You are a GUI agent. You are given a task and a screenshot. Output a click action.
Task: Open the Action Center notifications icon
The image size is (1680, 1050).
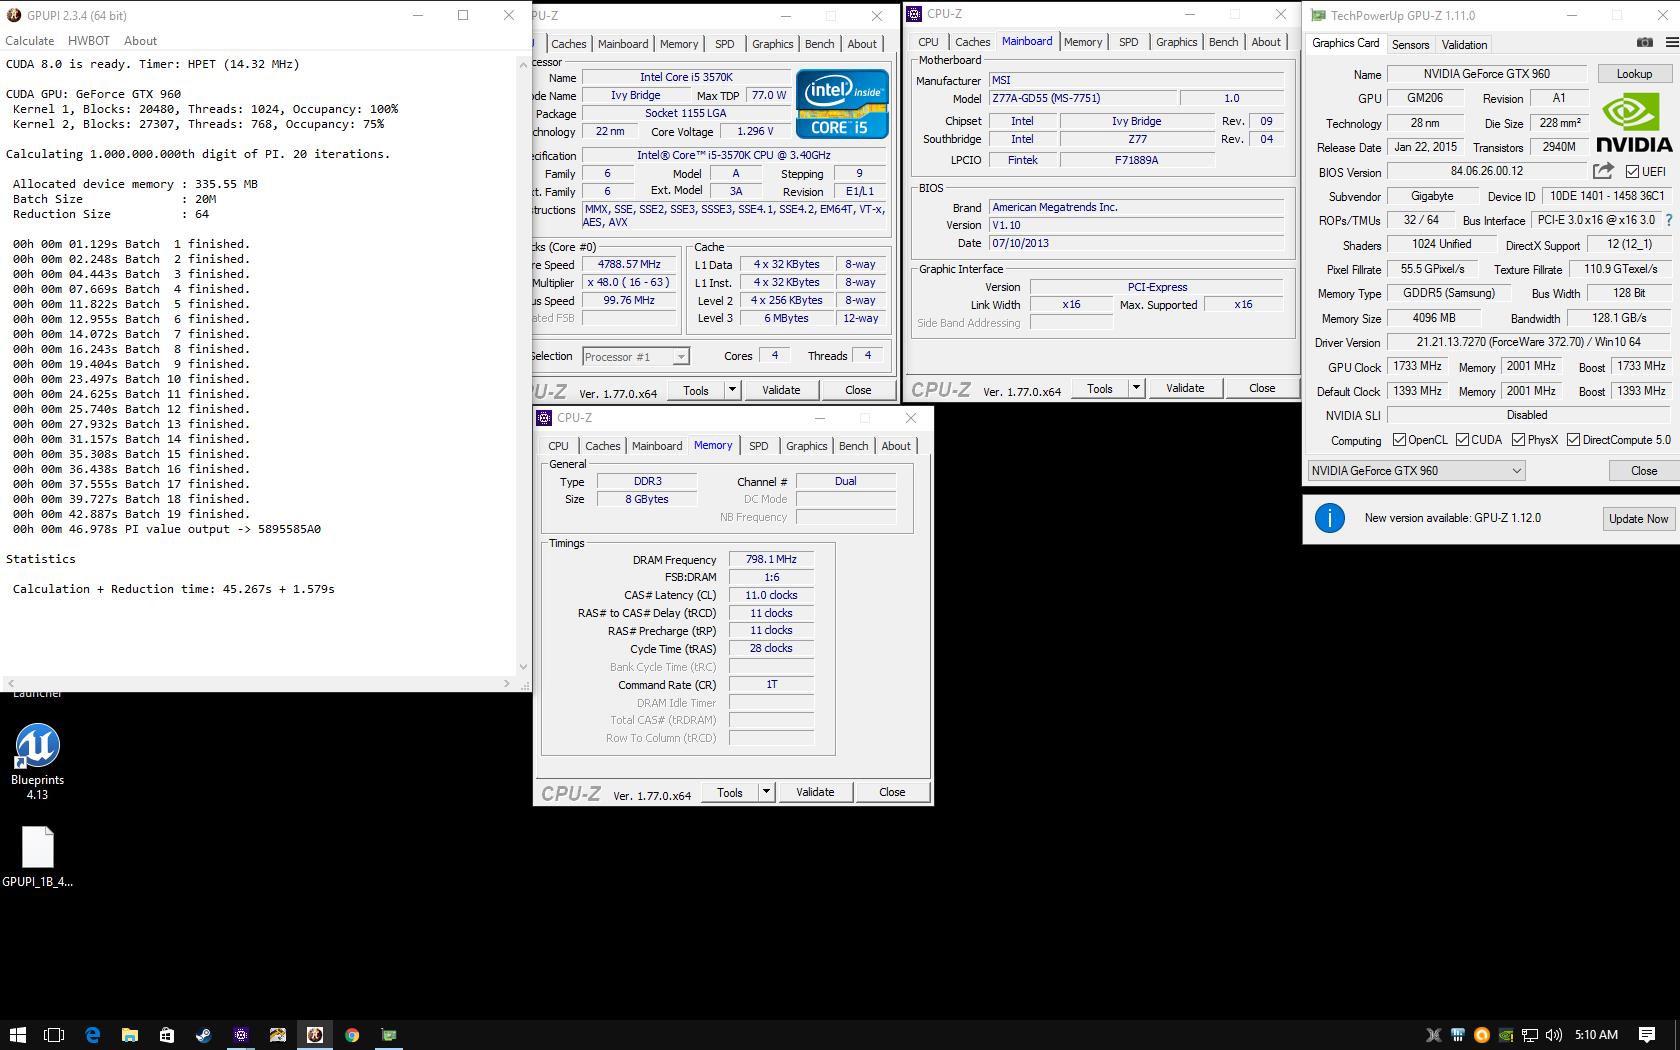pos(1646,1035)
